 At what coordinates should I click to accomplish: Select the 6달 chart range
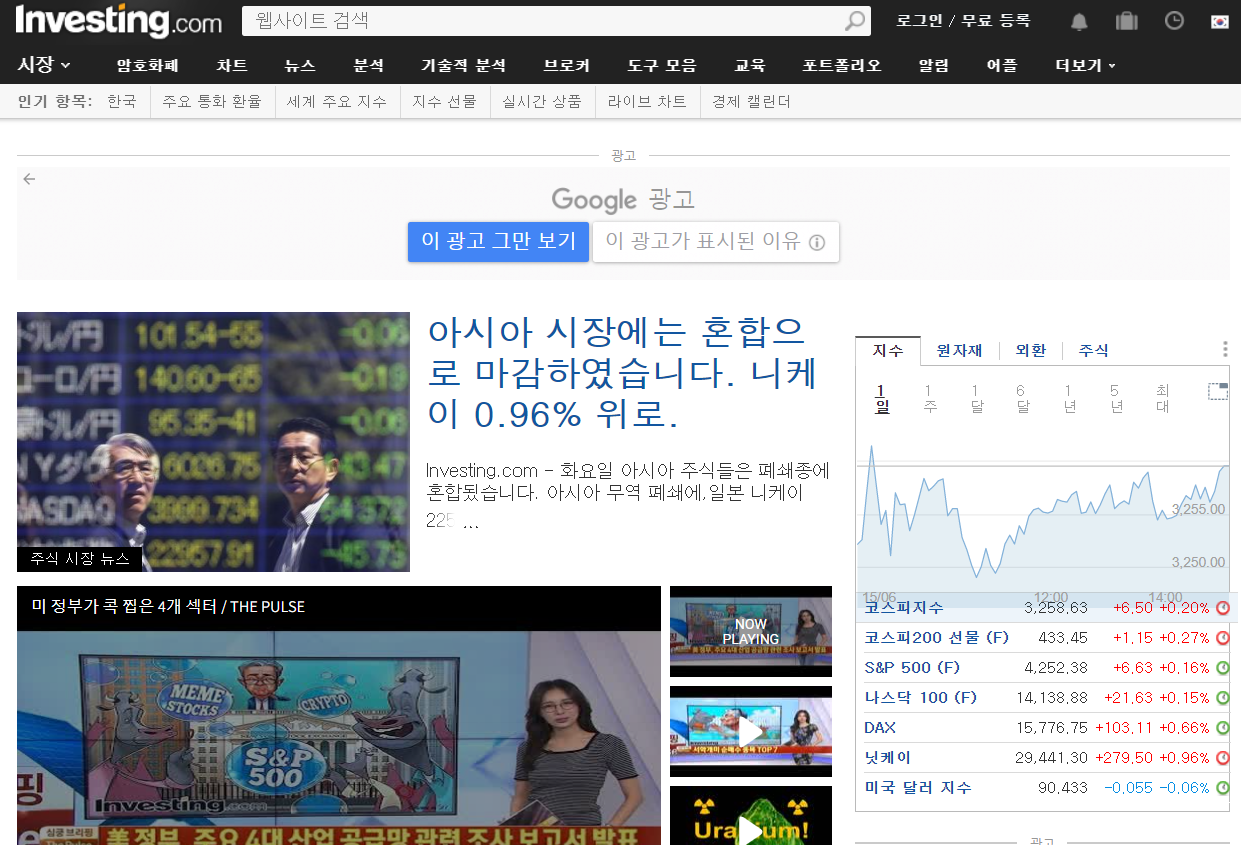point(1022,398)
